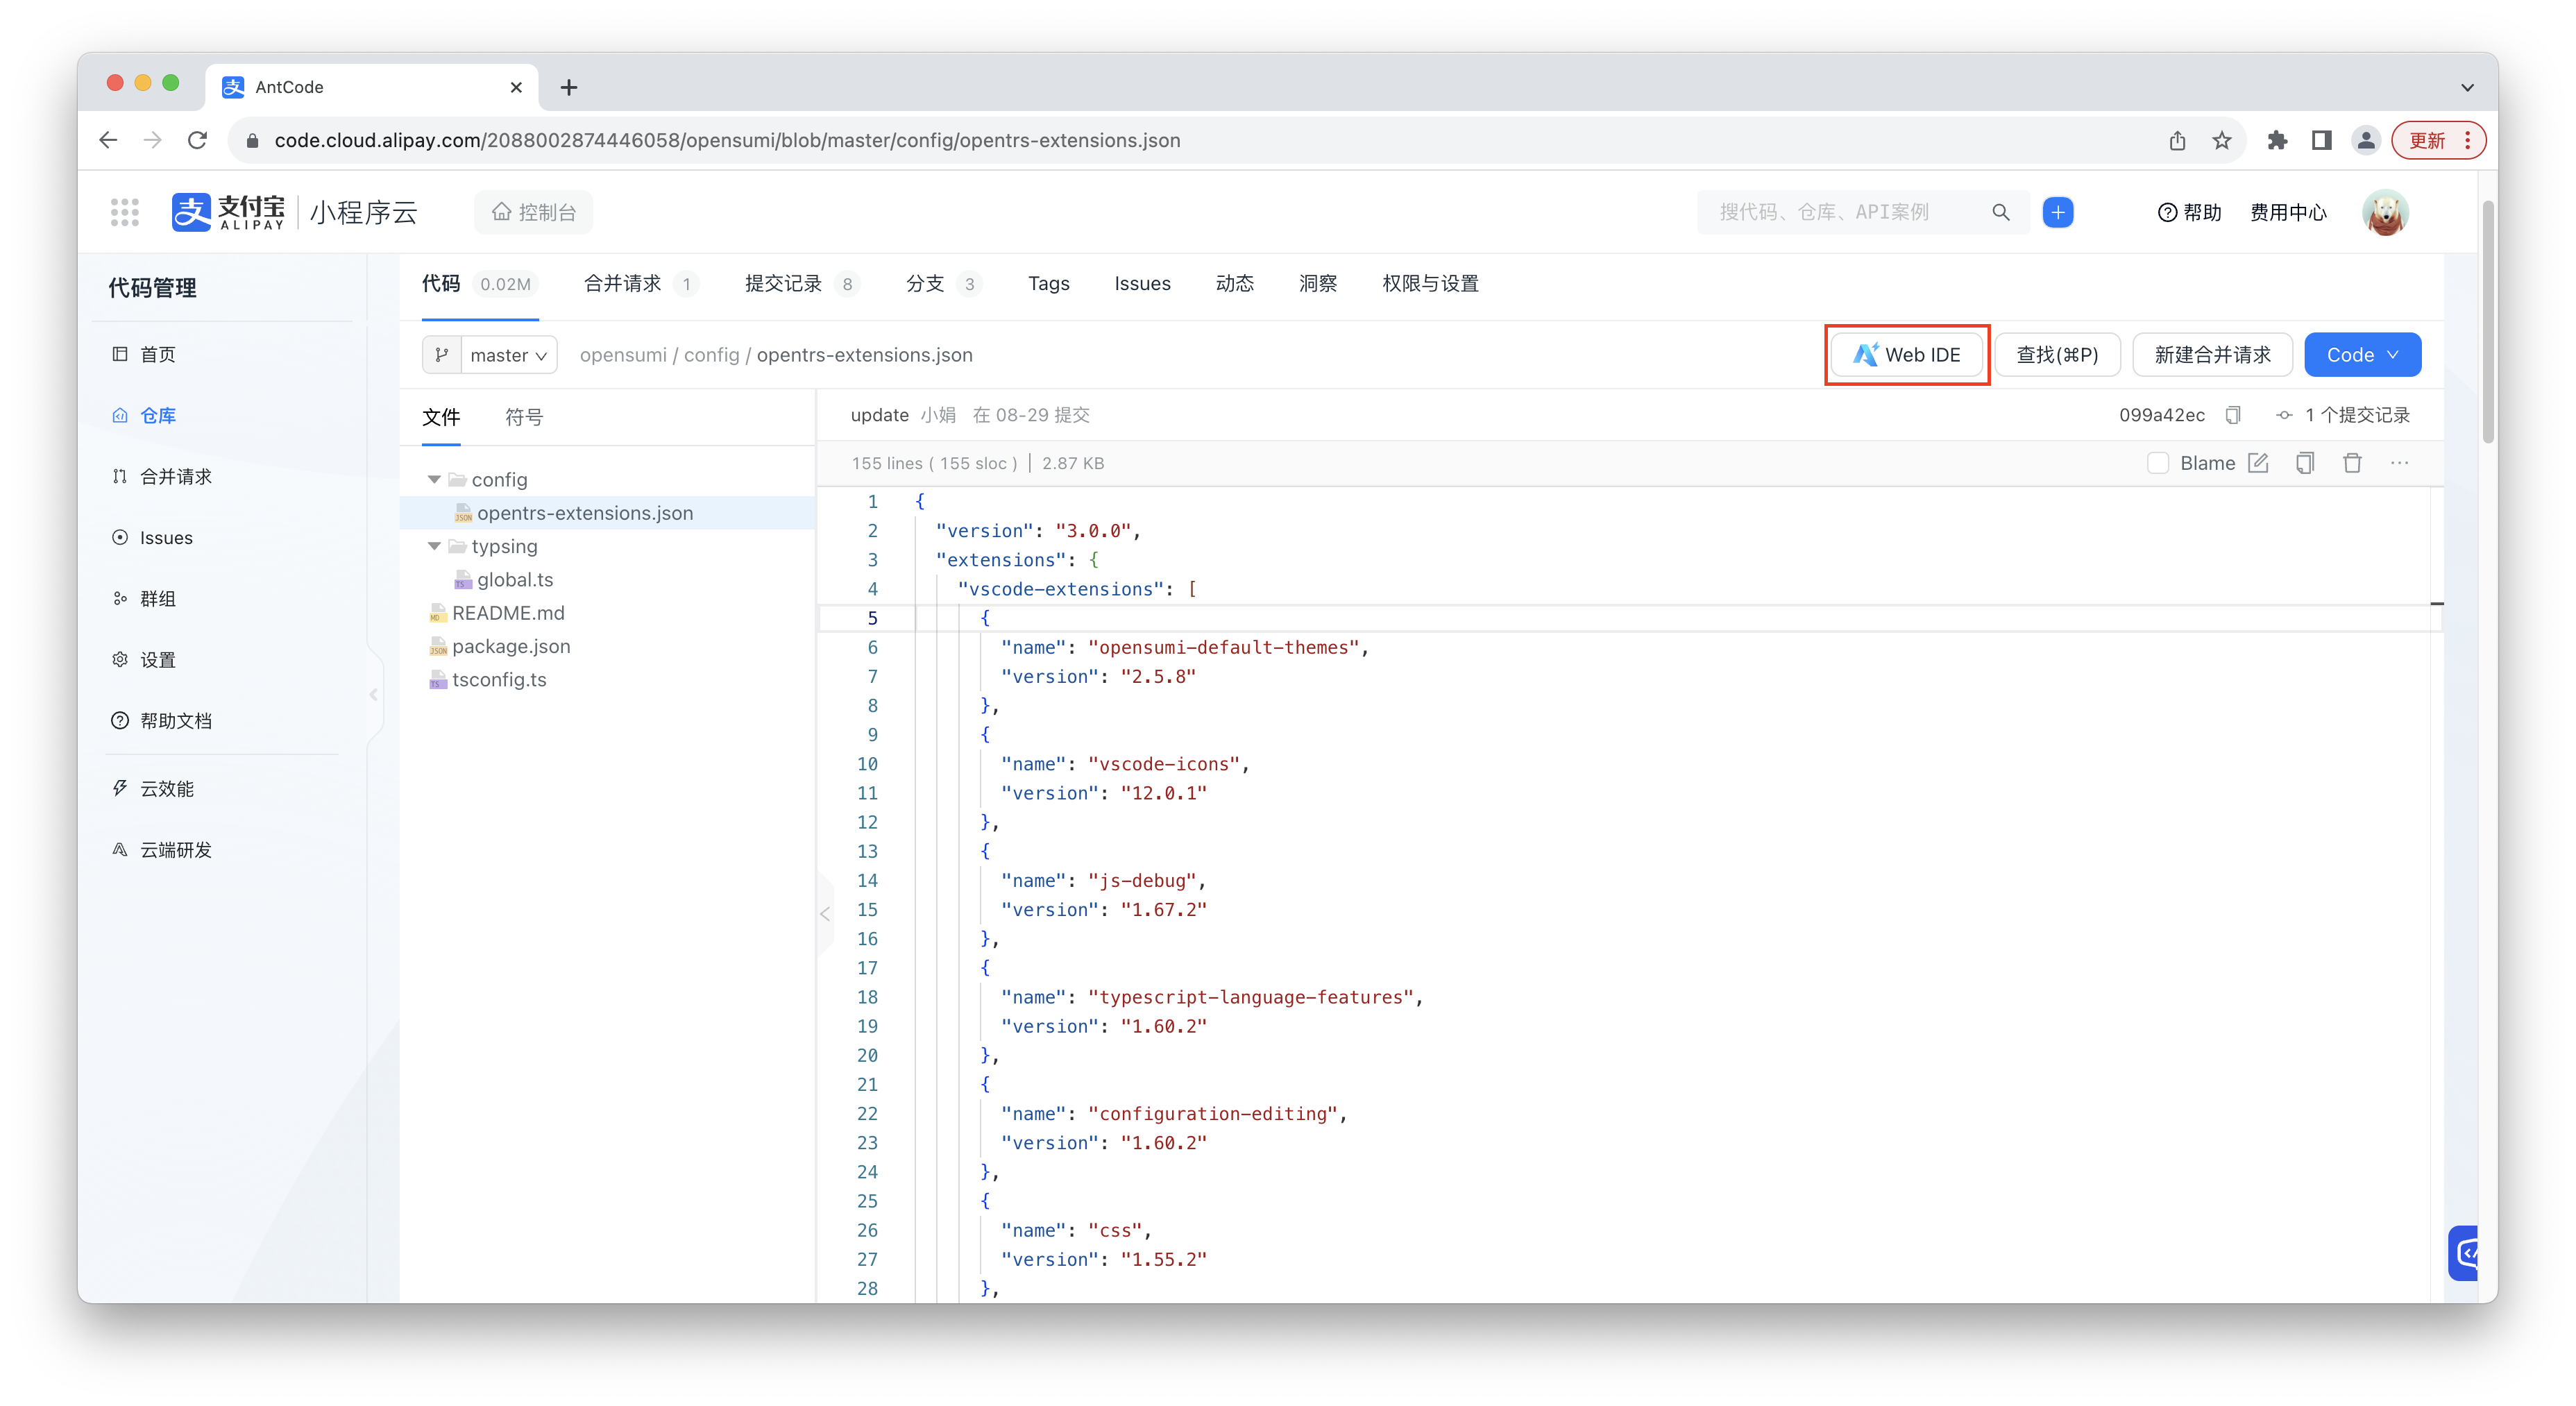Open the file edit pencil icon
Viewport: 2576px width, 1406px height.
tap(2258, 462)
